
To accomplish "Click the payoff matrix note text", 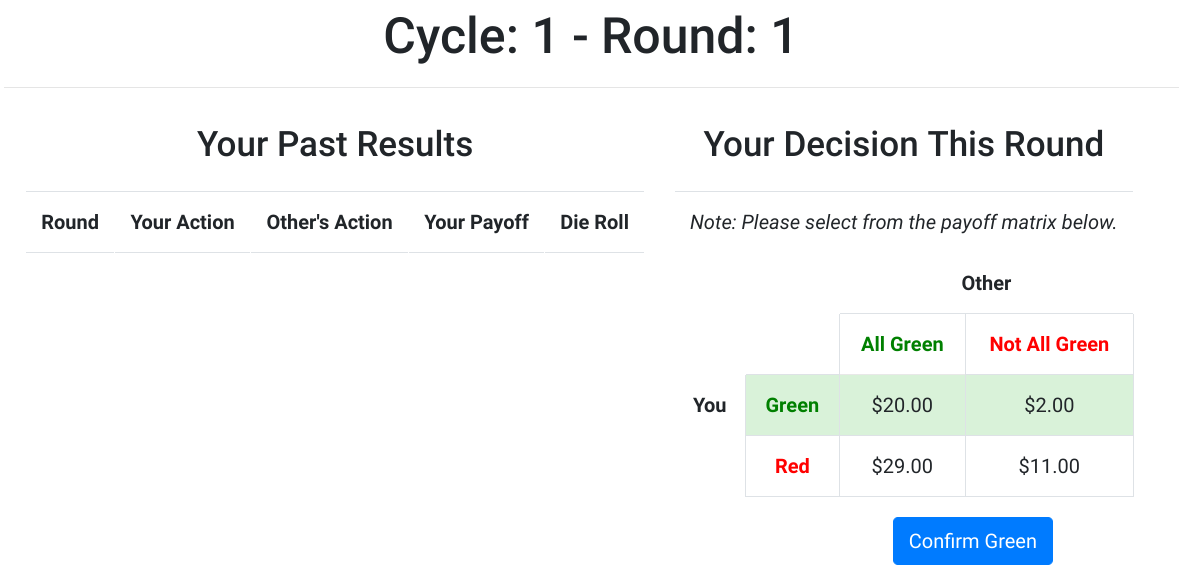I will [903, 222].
